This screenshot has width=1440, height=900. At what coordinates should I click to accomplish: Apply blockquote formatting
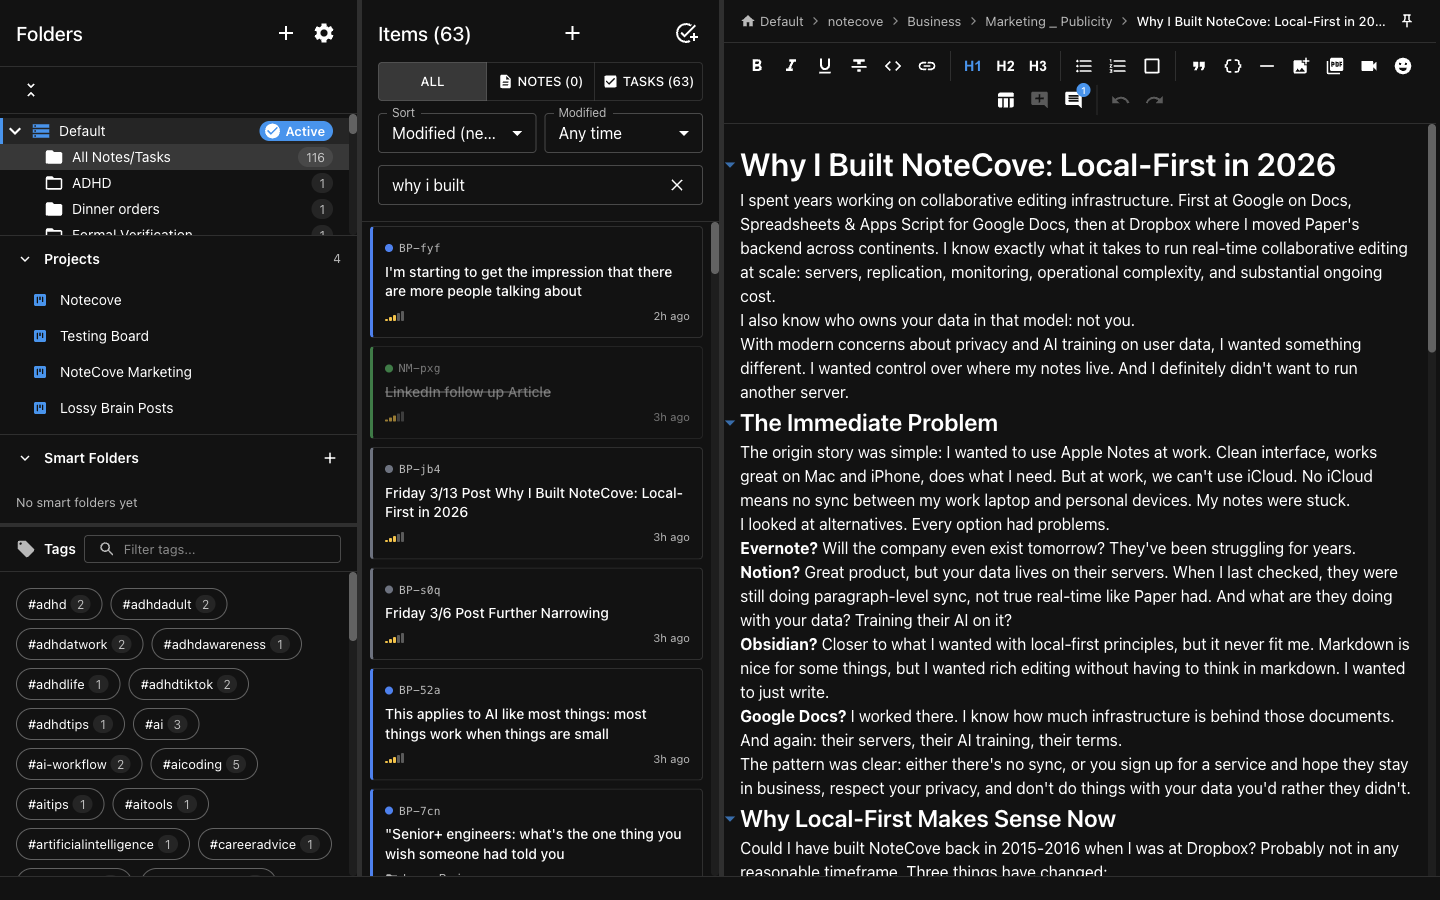click(x=1198, y=66)
